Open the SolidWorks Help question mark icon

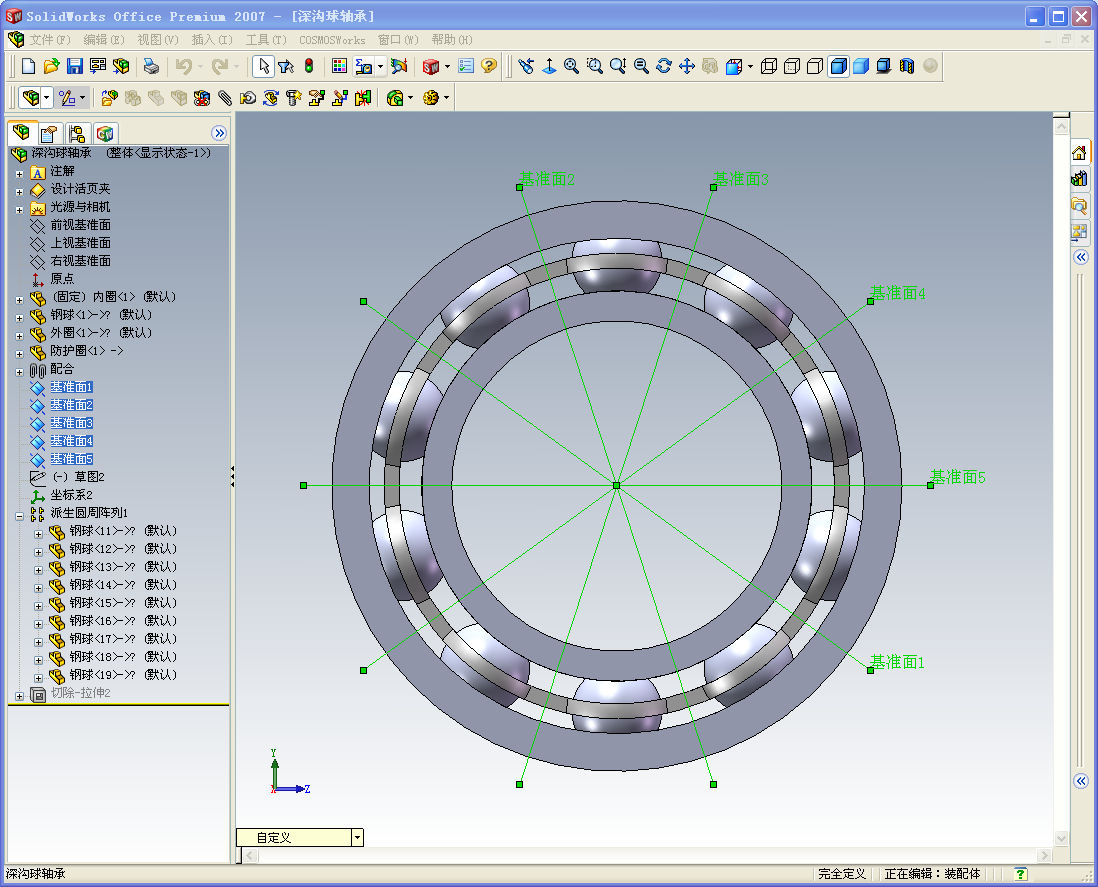488,66
